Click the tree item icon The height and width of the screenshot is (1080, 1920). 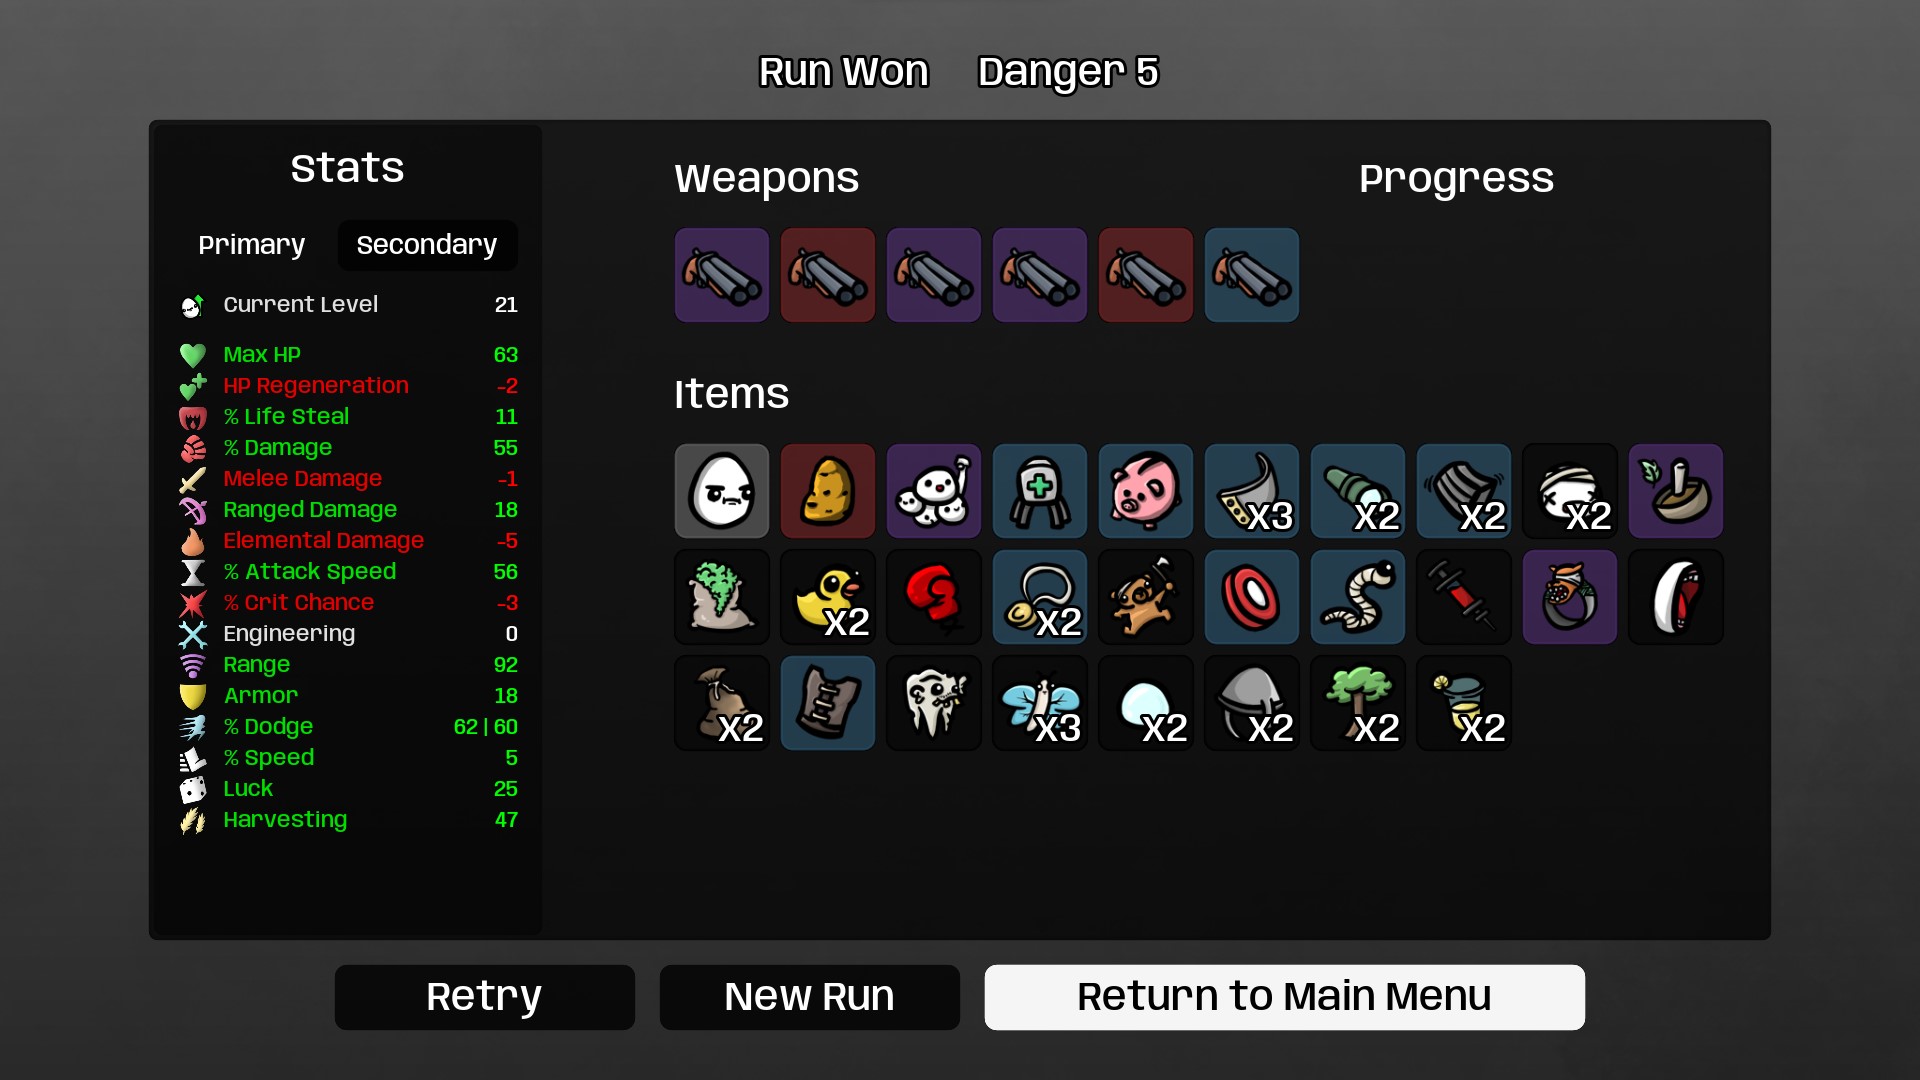pyautogui.click(x=1357, y=703)
